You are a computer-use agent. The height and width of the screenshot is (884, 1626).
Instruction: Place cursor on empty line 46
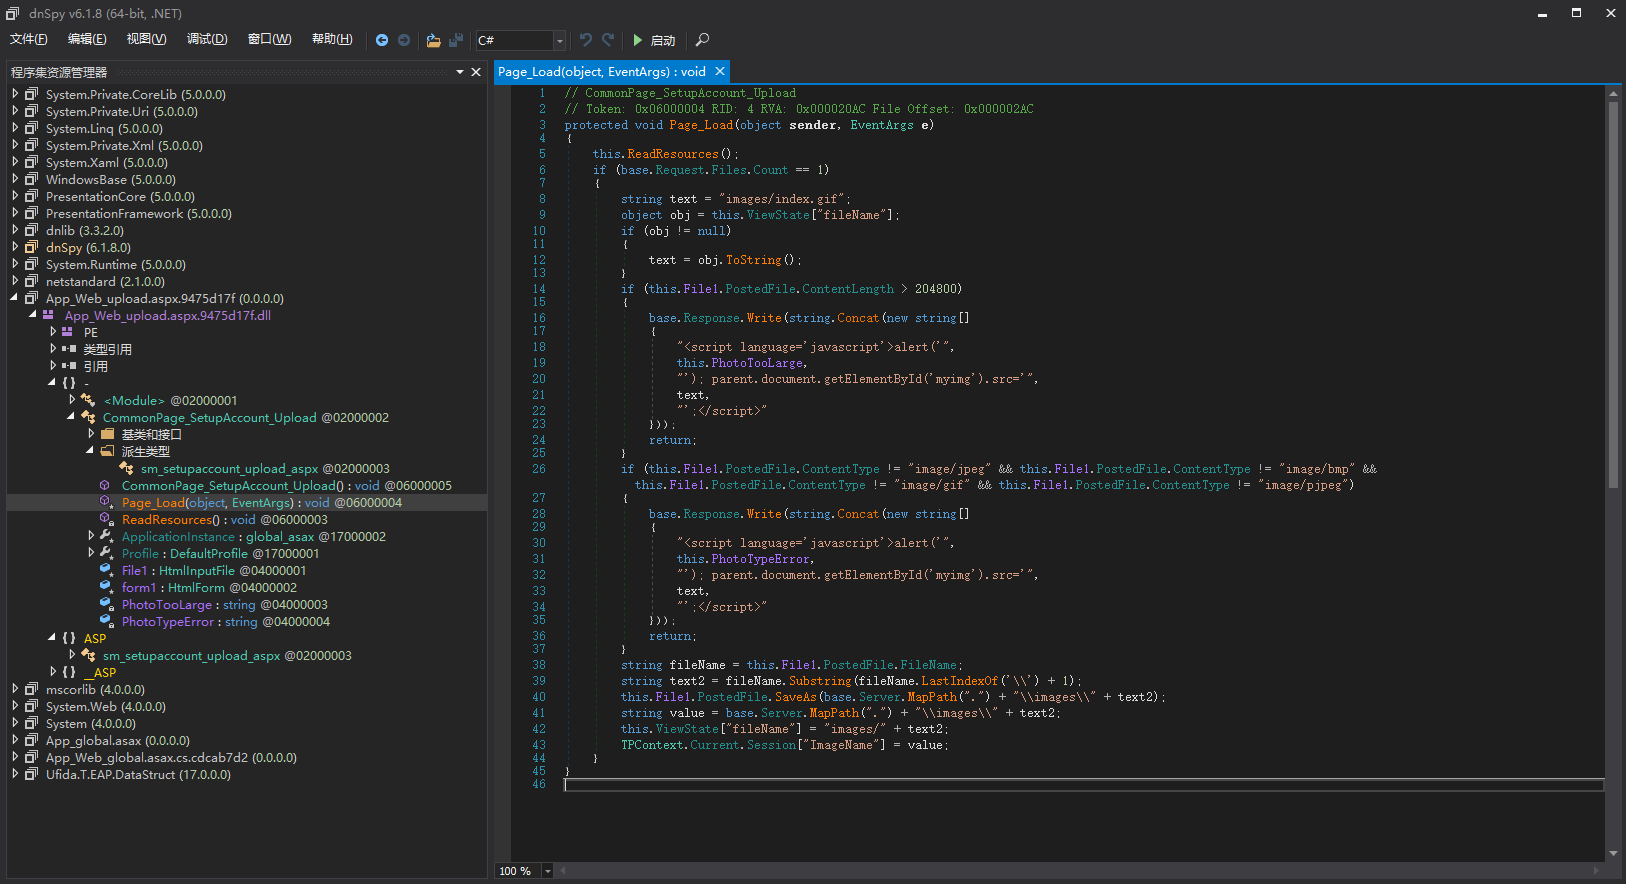[1084, 785]
